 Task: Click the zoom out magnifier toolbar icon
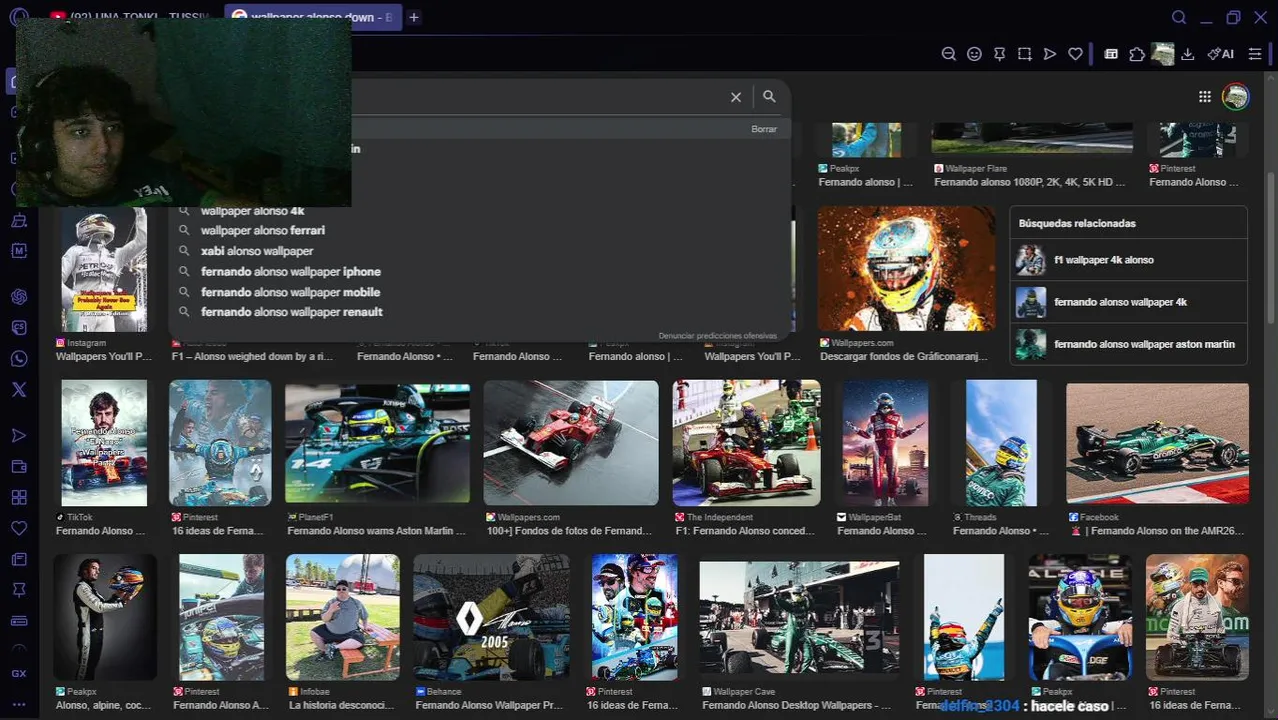click(x=949, y=54)
